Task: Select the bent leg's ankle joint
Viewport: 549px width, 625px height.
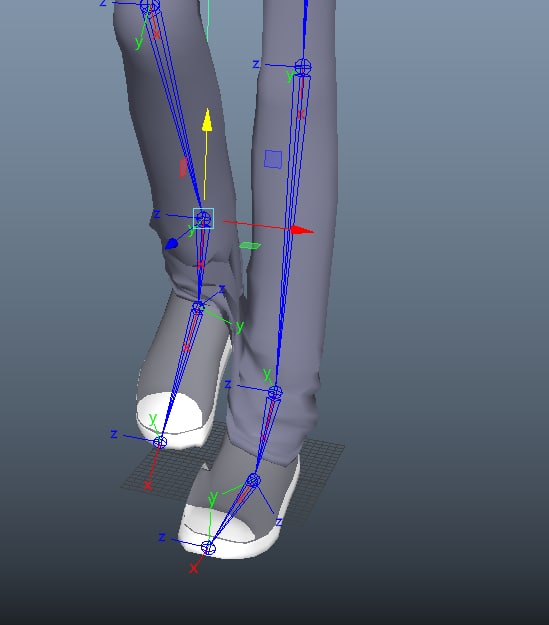Action: 198,308
